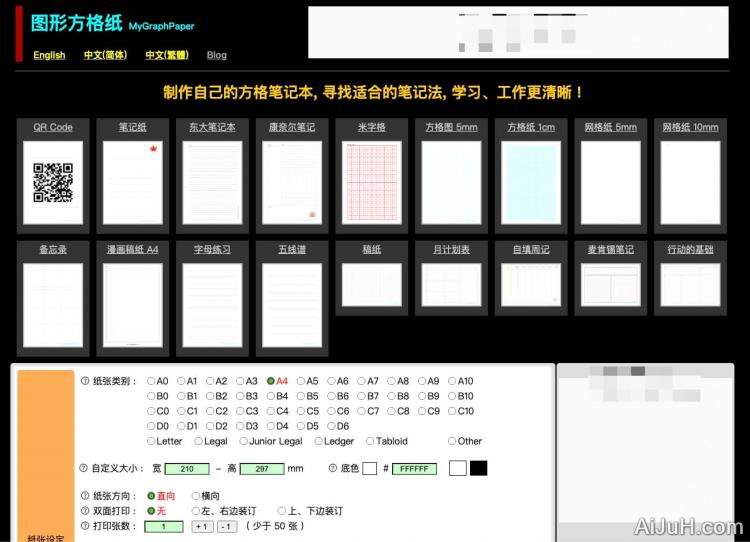Open the 康奈尔笔记 template preview
Image resolution: width=750 pixels, height=542 pixels.
292,181
